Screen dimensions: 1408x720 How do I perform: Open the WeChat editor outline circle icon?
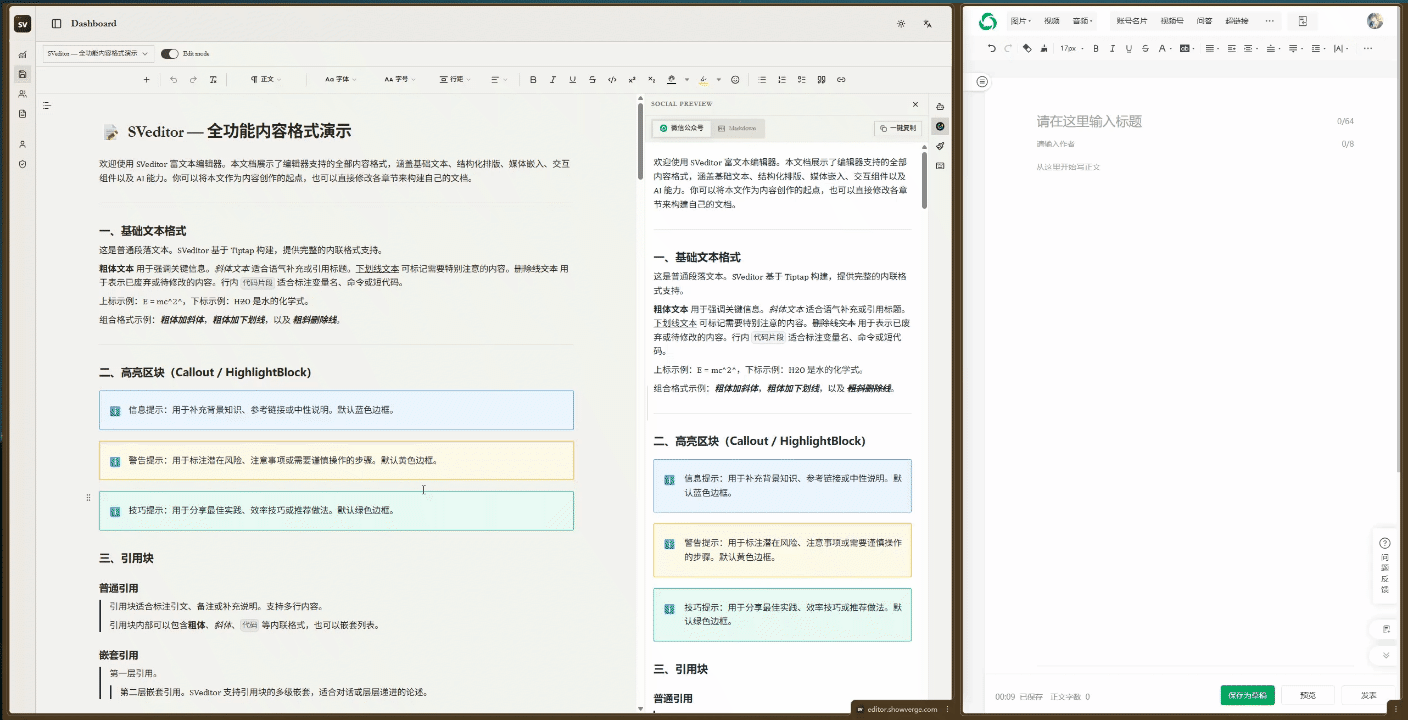point(982,81)
